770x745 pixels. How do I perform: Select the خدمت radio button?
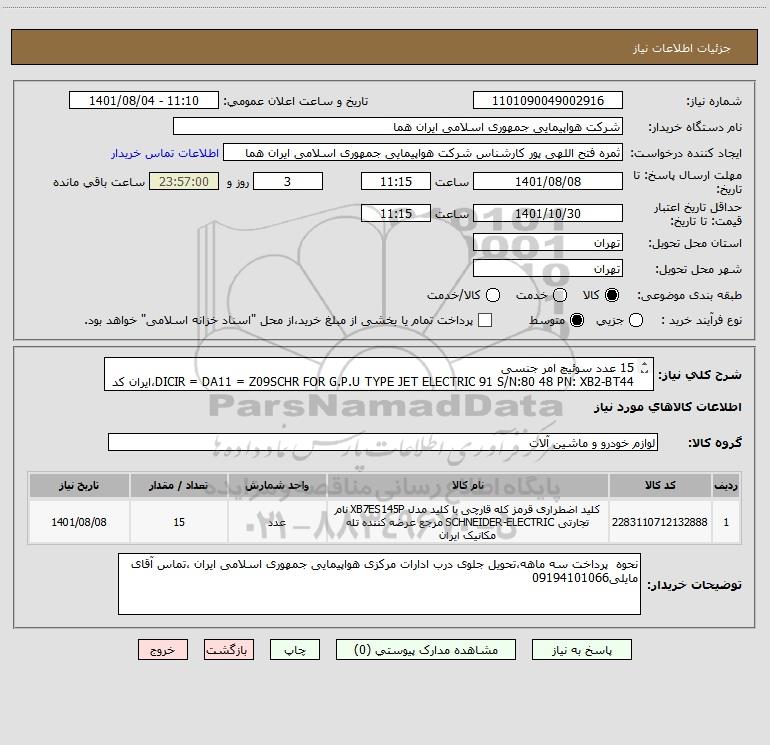pos(560,295)
